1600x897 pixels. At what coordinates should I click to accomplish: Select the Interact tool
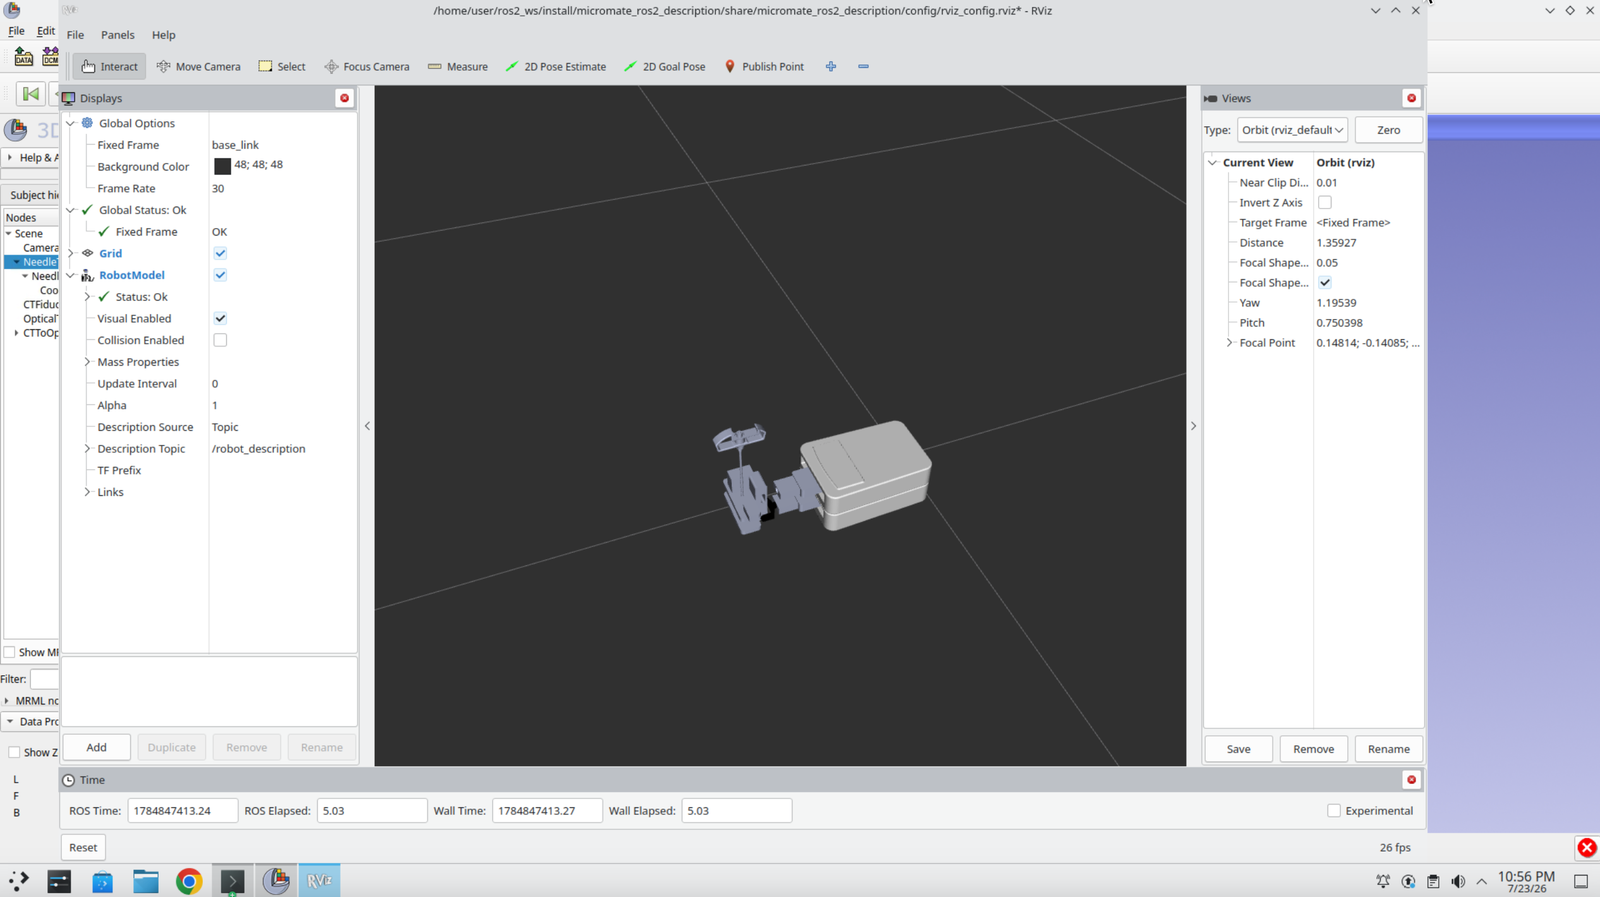109,66
